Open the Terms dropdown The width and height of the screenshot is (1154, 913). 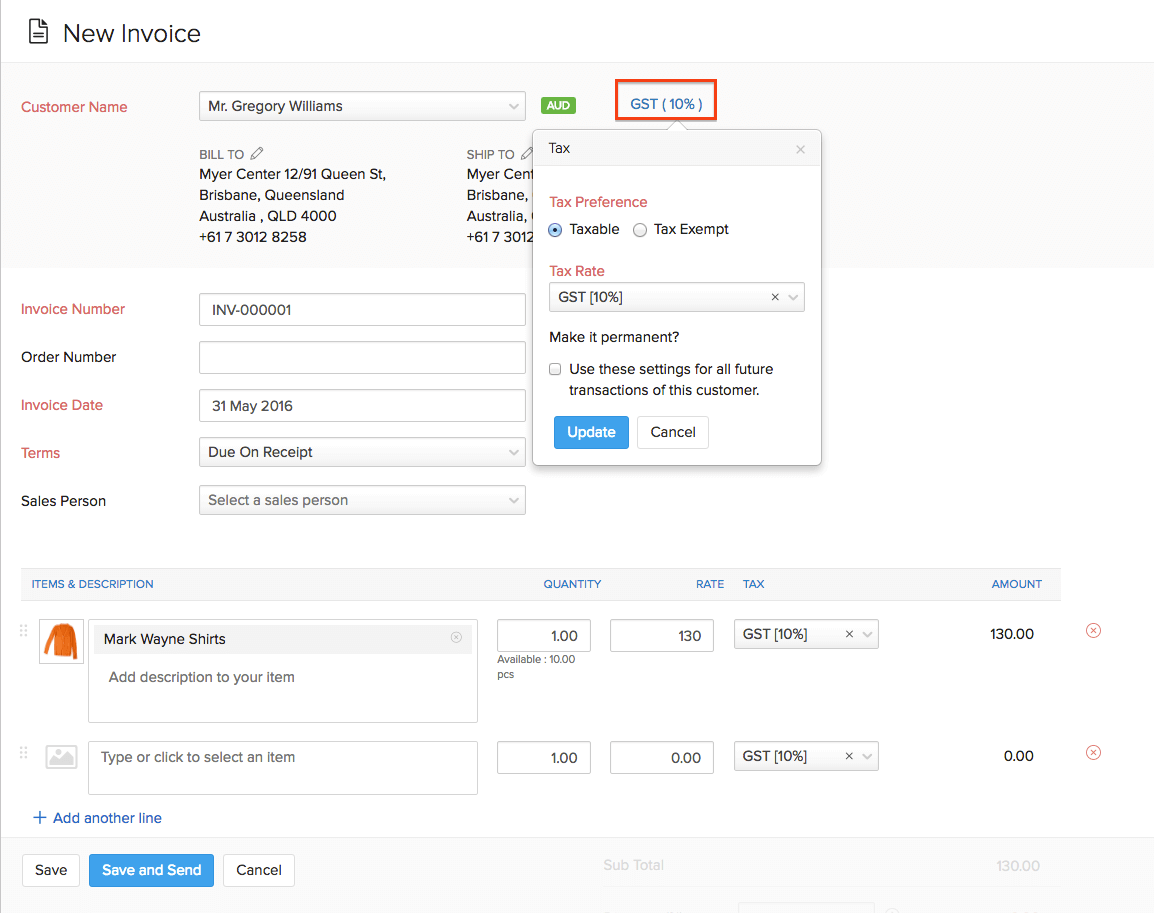362,452
